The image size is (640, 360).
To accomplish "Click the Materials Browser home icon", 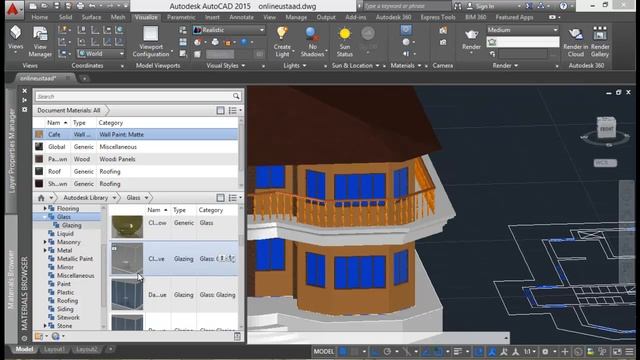I will click(41, 198).
